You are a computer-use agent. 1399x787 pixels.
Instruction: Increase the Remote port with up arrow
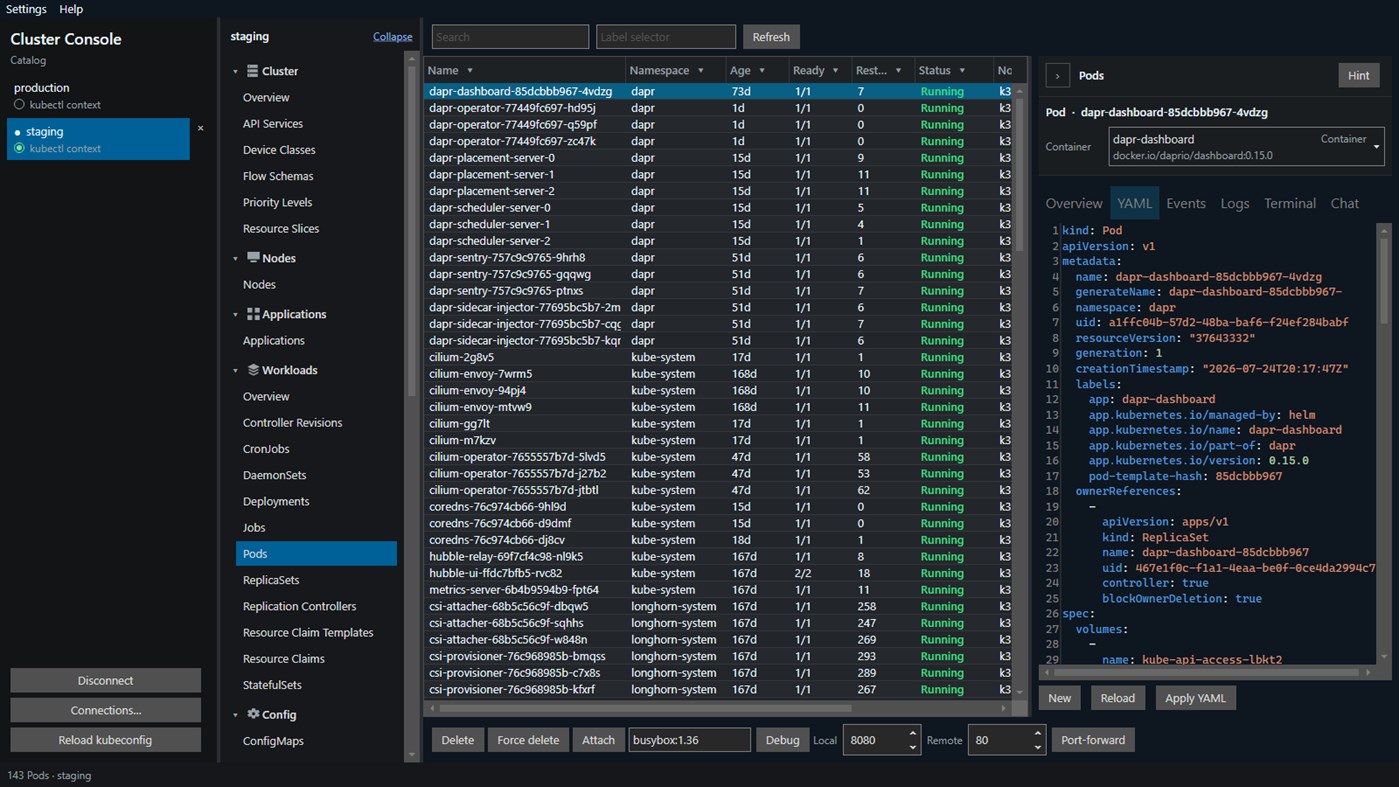1038,734
